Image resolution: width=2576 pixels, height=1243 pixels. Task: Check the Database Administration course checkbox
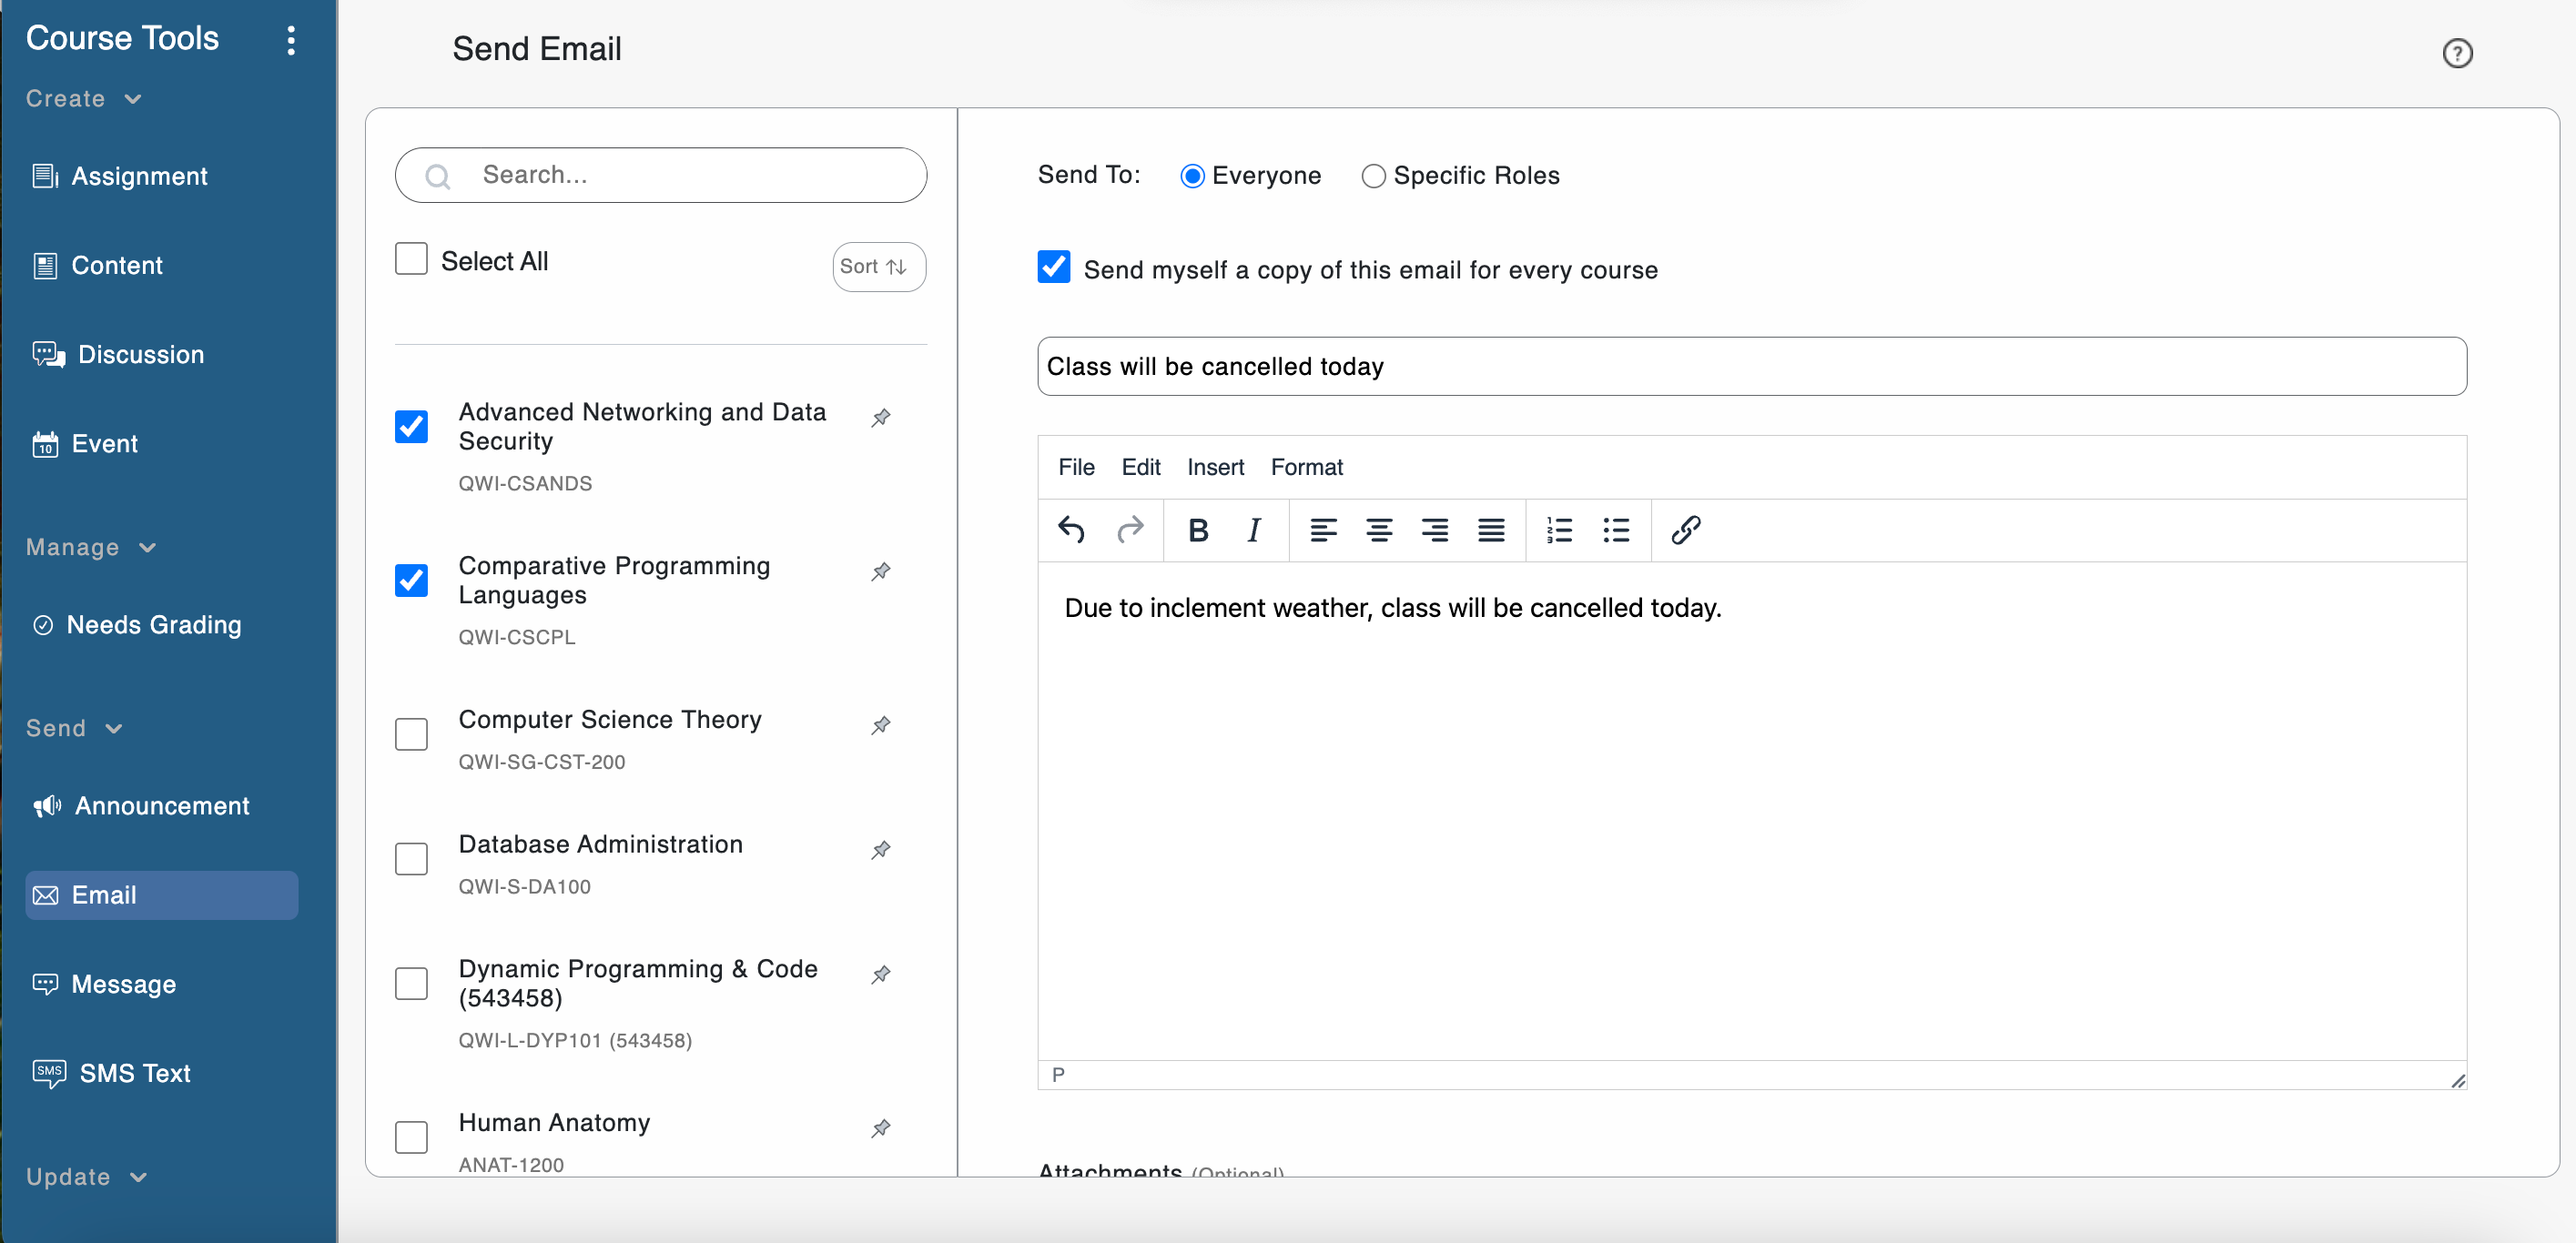coord(411,859)
